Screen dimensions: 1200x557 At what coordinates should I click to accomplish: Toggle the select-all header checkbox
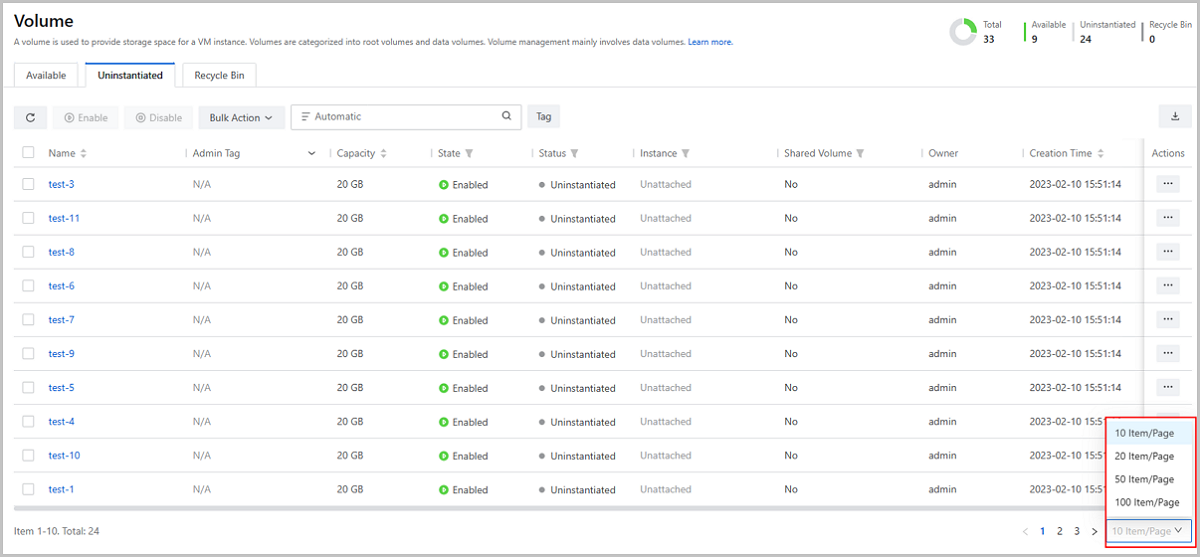click(28, 153)
